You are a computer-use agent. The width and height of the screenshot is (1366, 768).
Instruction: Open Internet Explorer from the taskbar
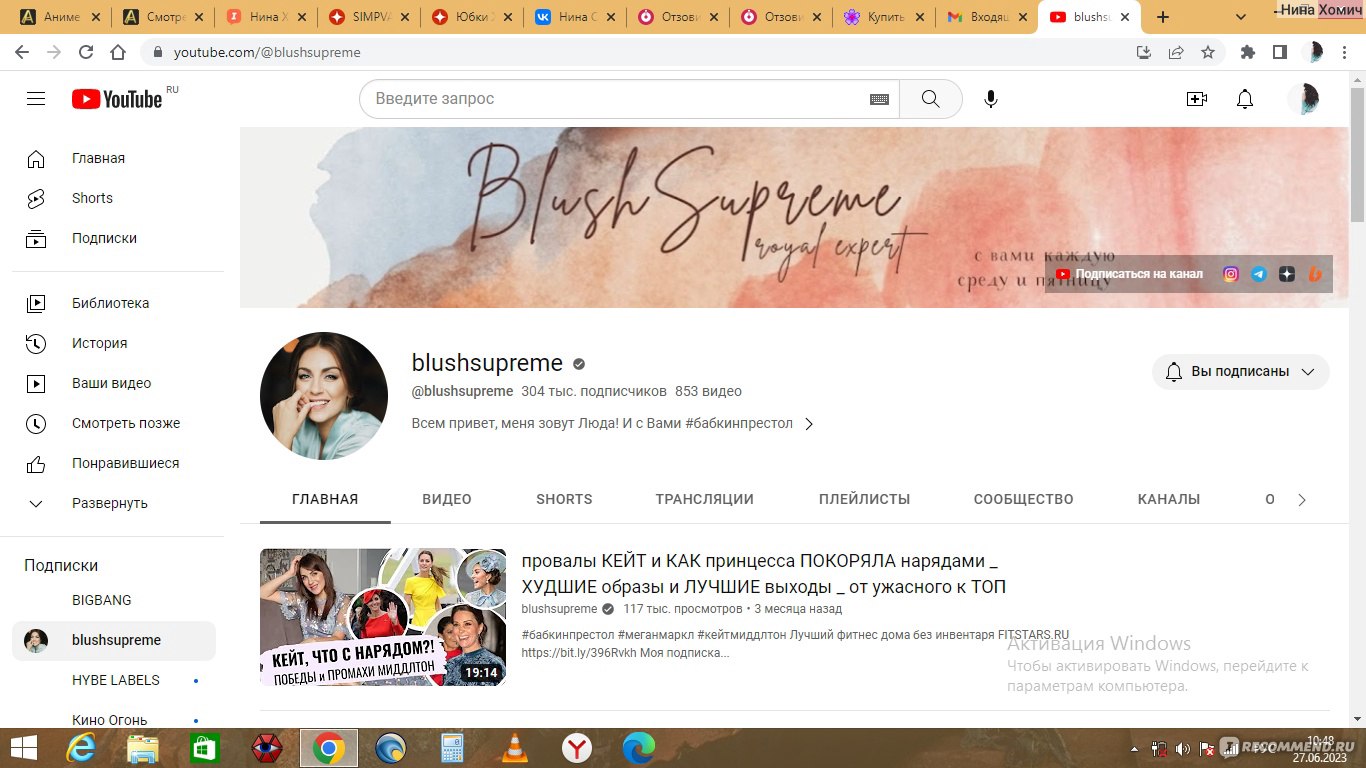point(81,748)
